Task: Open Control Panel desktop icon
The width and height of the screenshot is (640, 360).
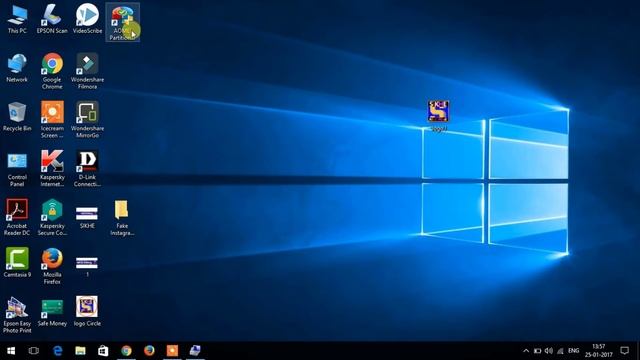Action: 17,169
